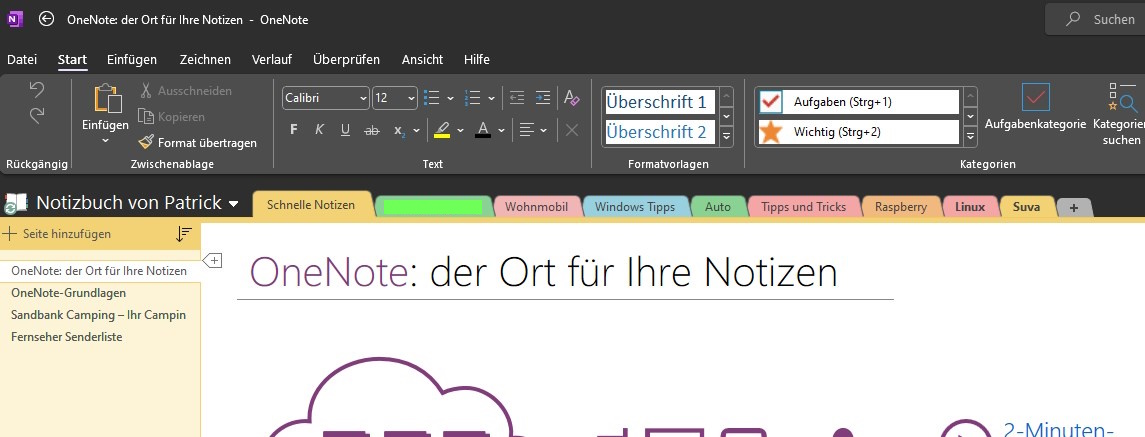Image resolution: width=1145 pixels, height=437 pixels.
Task: Click Seite hinzufügen to add page
Action: [57, 234]
